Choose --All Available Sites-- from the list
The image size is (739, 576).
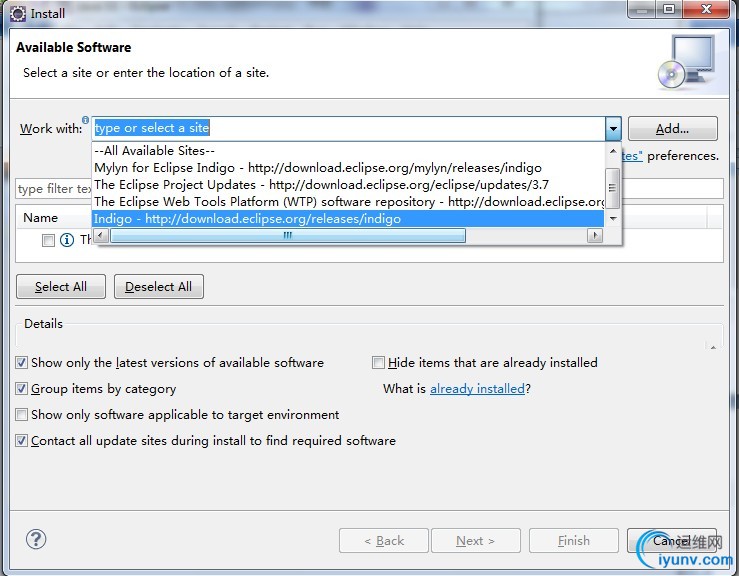pyautogui.click(x=348, y=151)
